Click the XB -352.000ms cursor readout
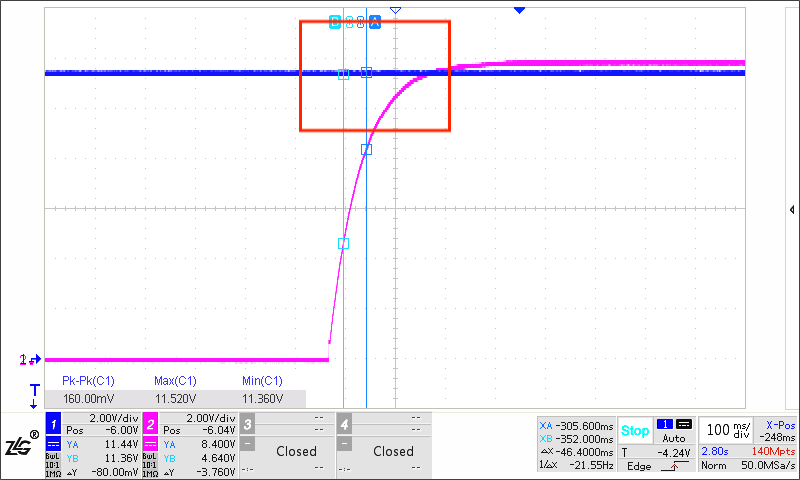The image size is (800, 480). (577, 439)
